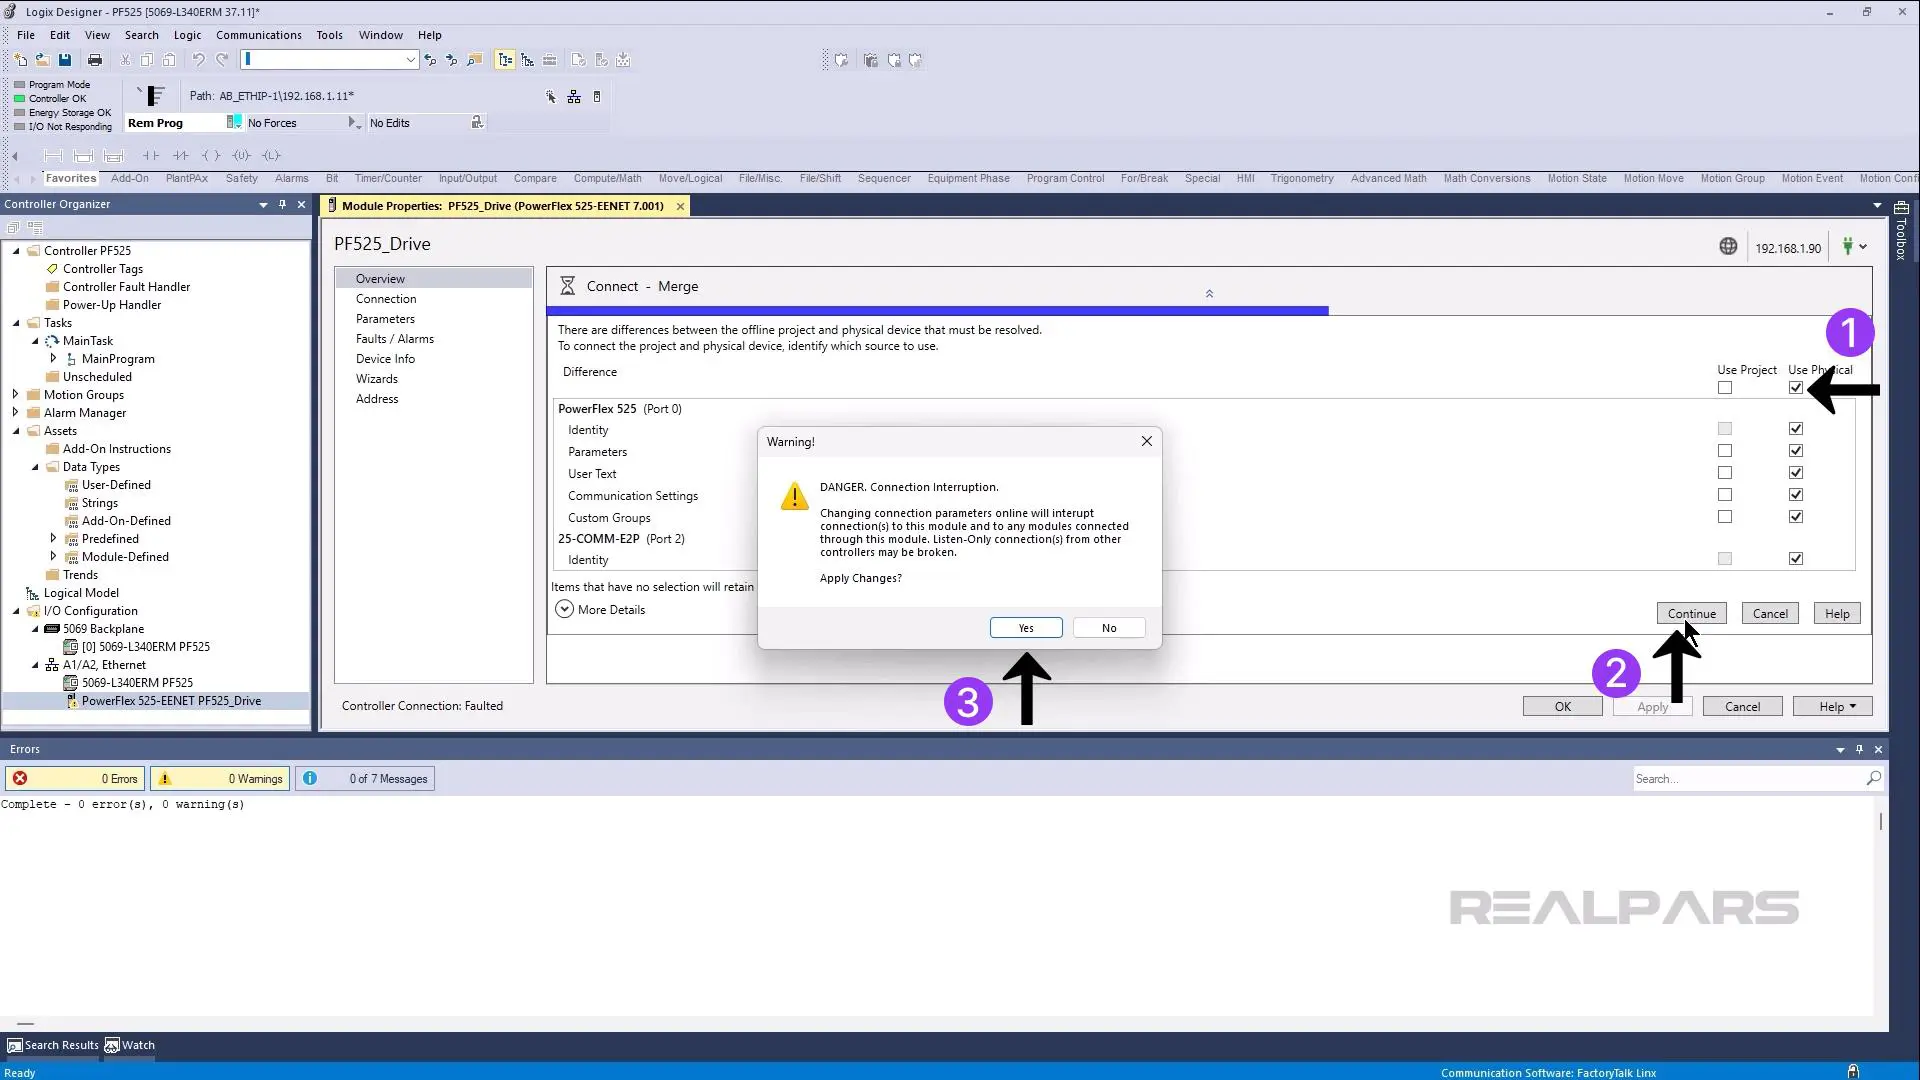The height and width of the screenshot is (1080, 1920).
Task: Open the Communications menu
Action: coord(258,34)
